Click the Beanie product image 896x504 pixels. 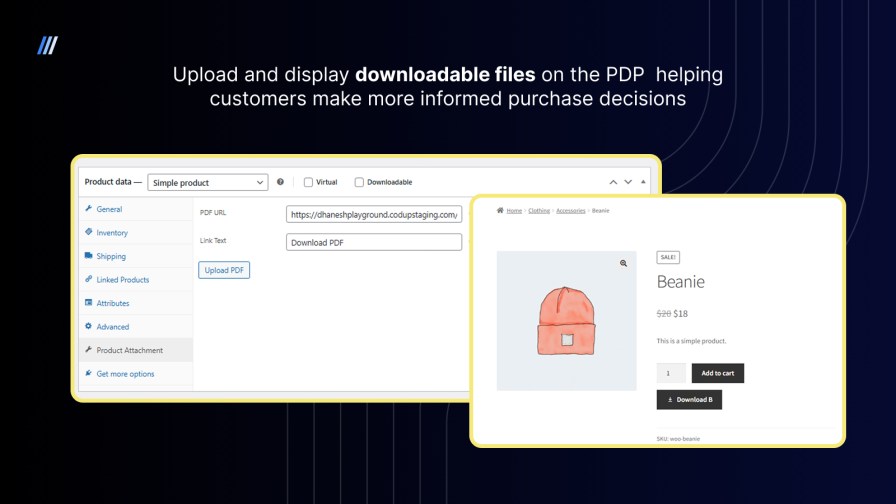tap(566, 321)
